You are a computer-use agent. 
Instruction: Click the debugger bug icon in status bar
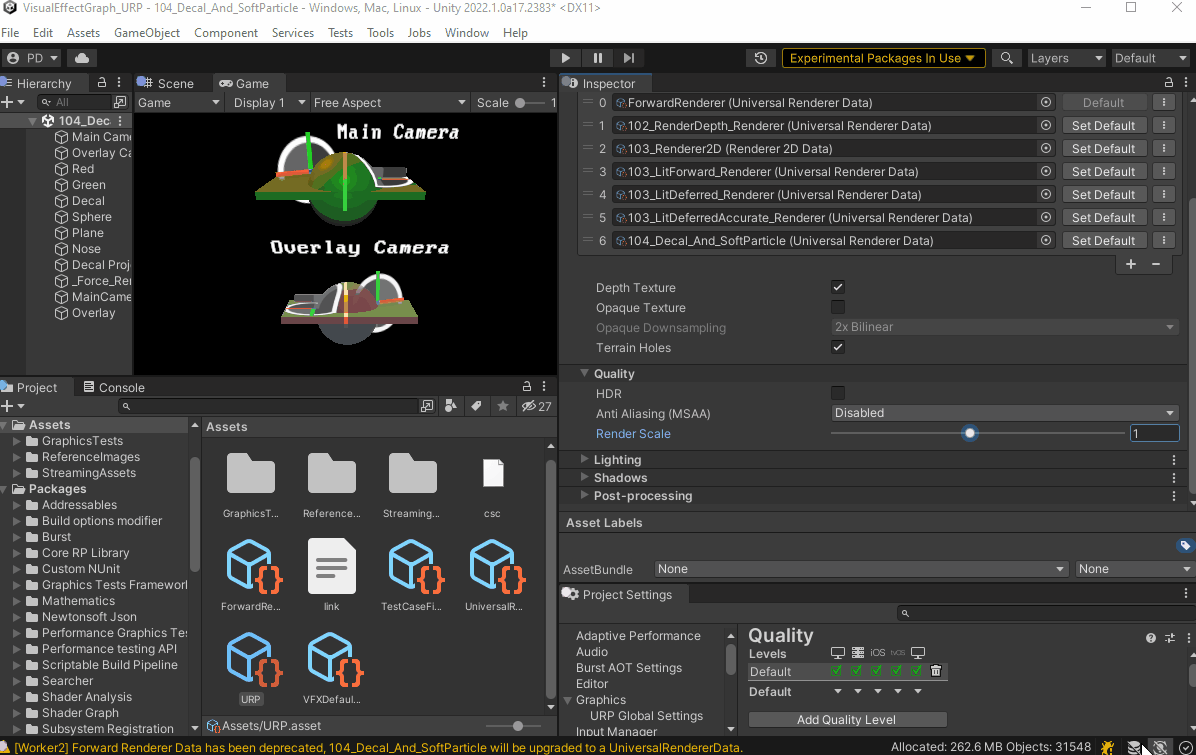(1108, 747)
